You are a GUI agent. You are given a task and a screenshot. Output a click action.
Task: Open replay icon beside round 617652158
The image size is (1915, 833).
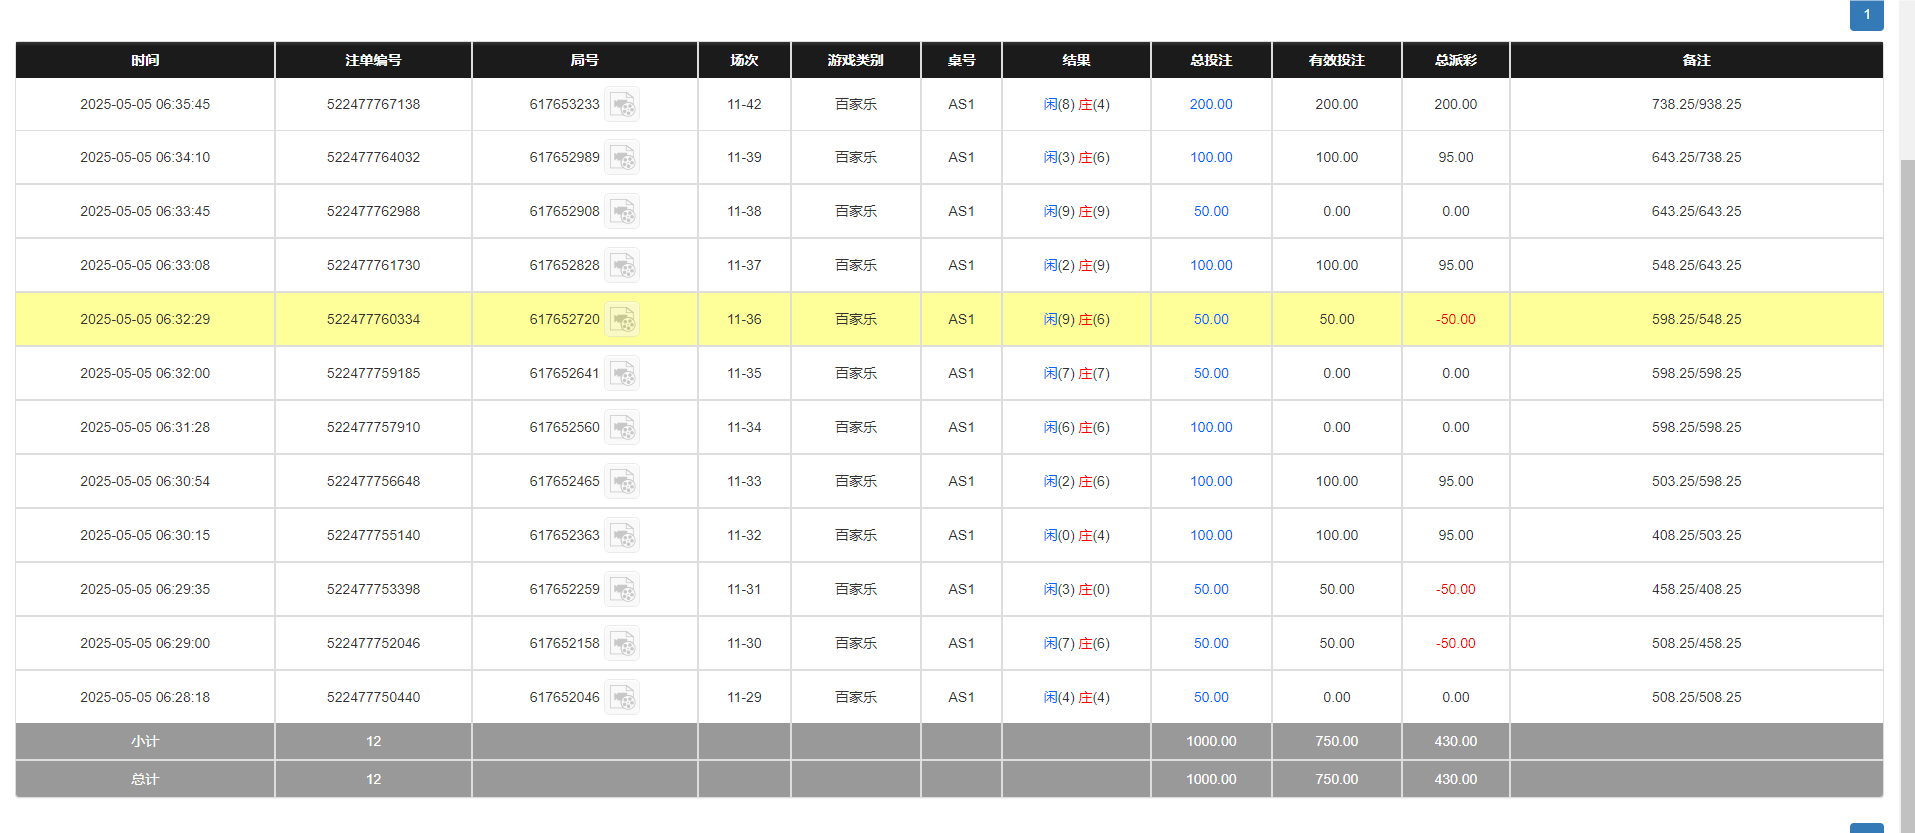(x=622, y=644)
